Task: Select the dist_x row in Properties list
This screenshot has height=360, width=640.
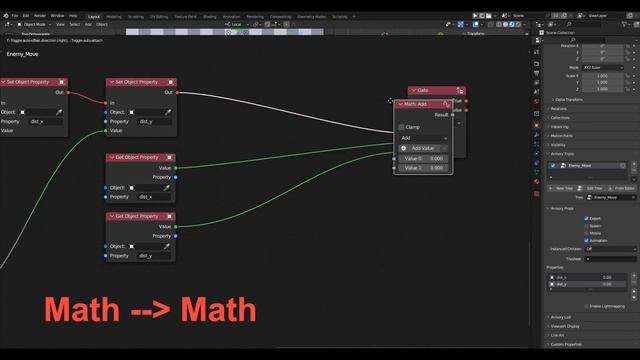Action: (x=587, y=278)
